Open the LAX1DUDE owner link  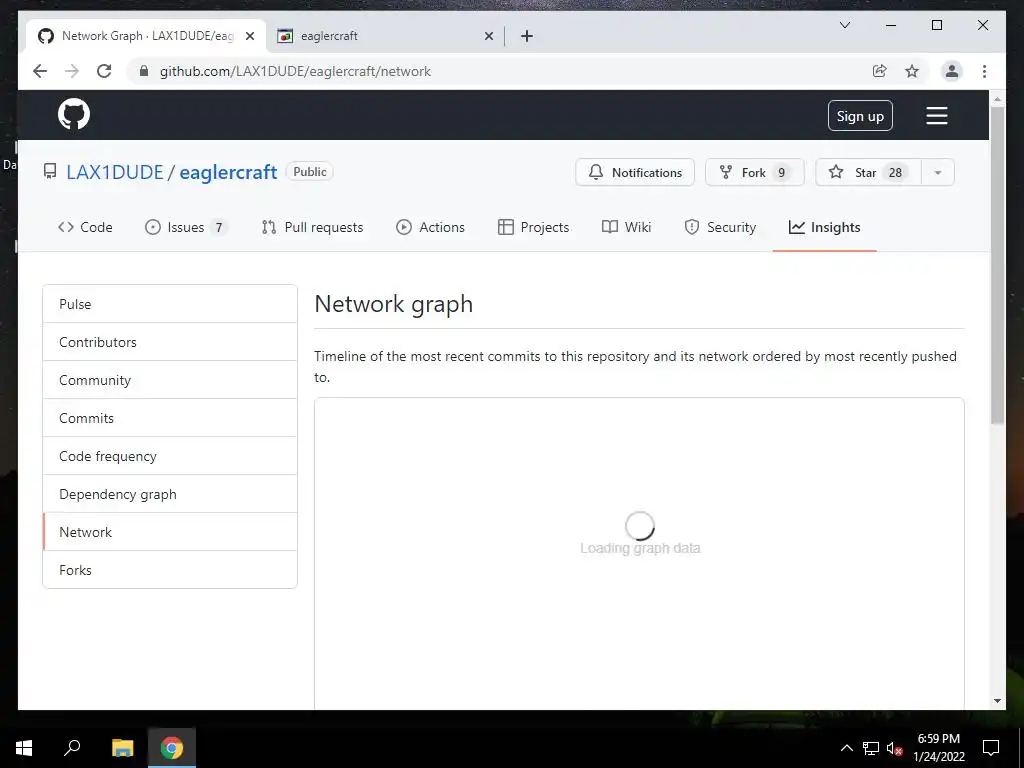click(x=115, y=172)
